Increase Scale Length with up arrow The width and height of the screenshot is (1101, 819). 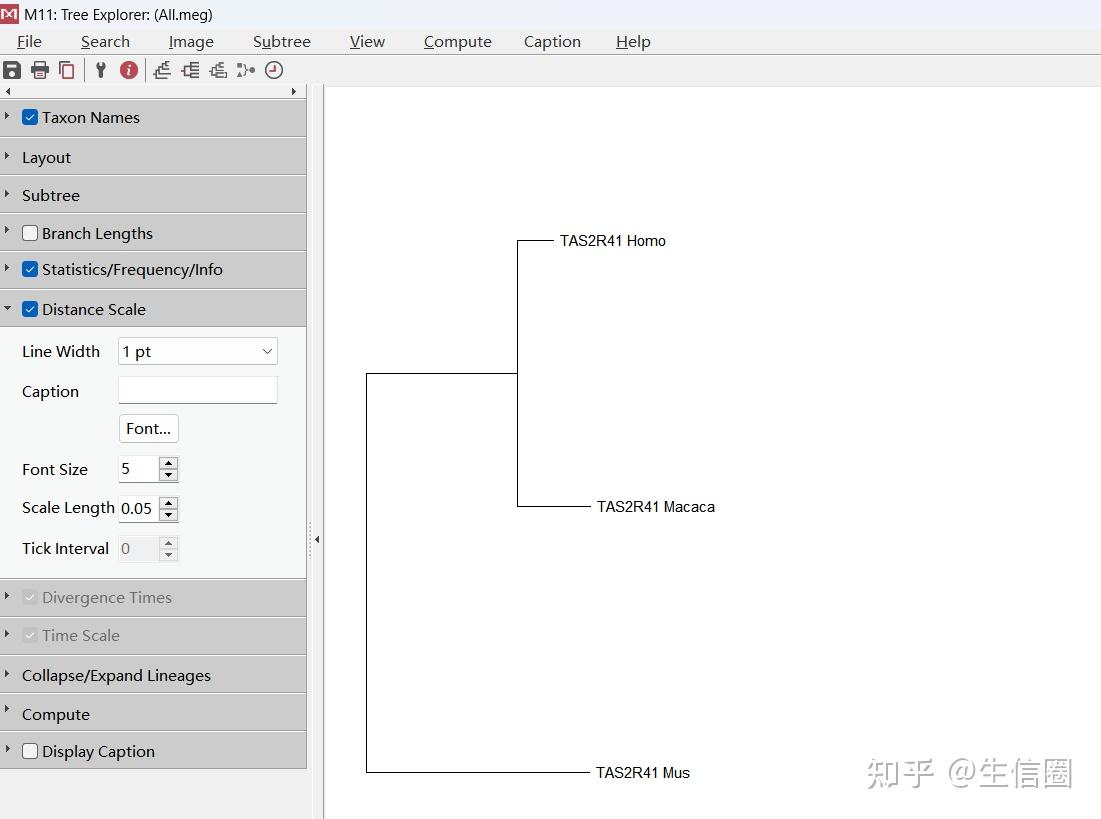point(169,502)
